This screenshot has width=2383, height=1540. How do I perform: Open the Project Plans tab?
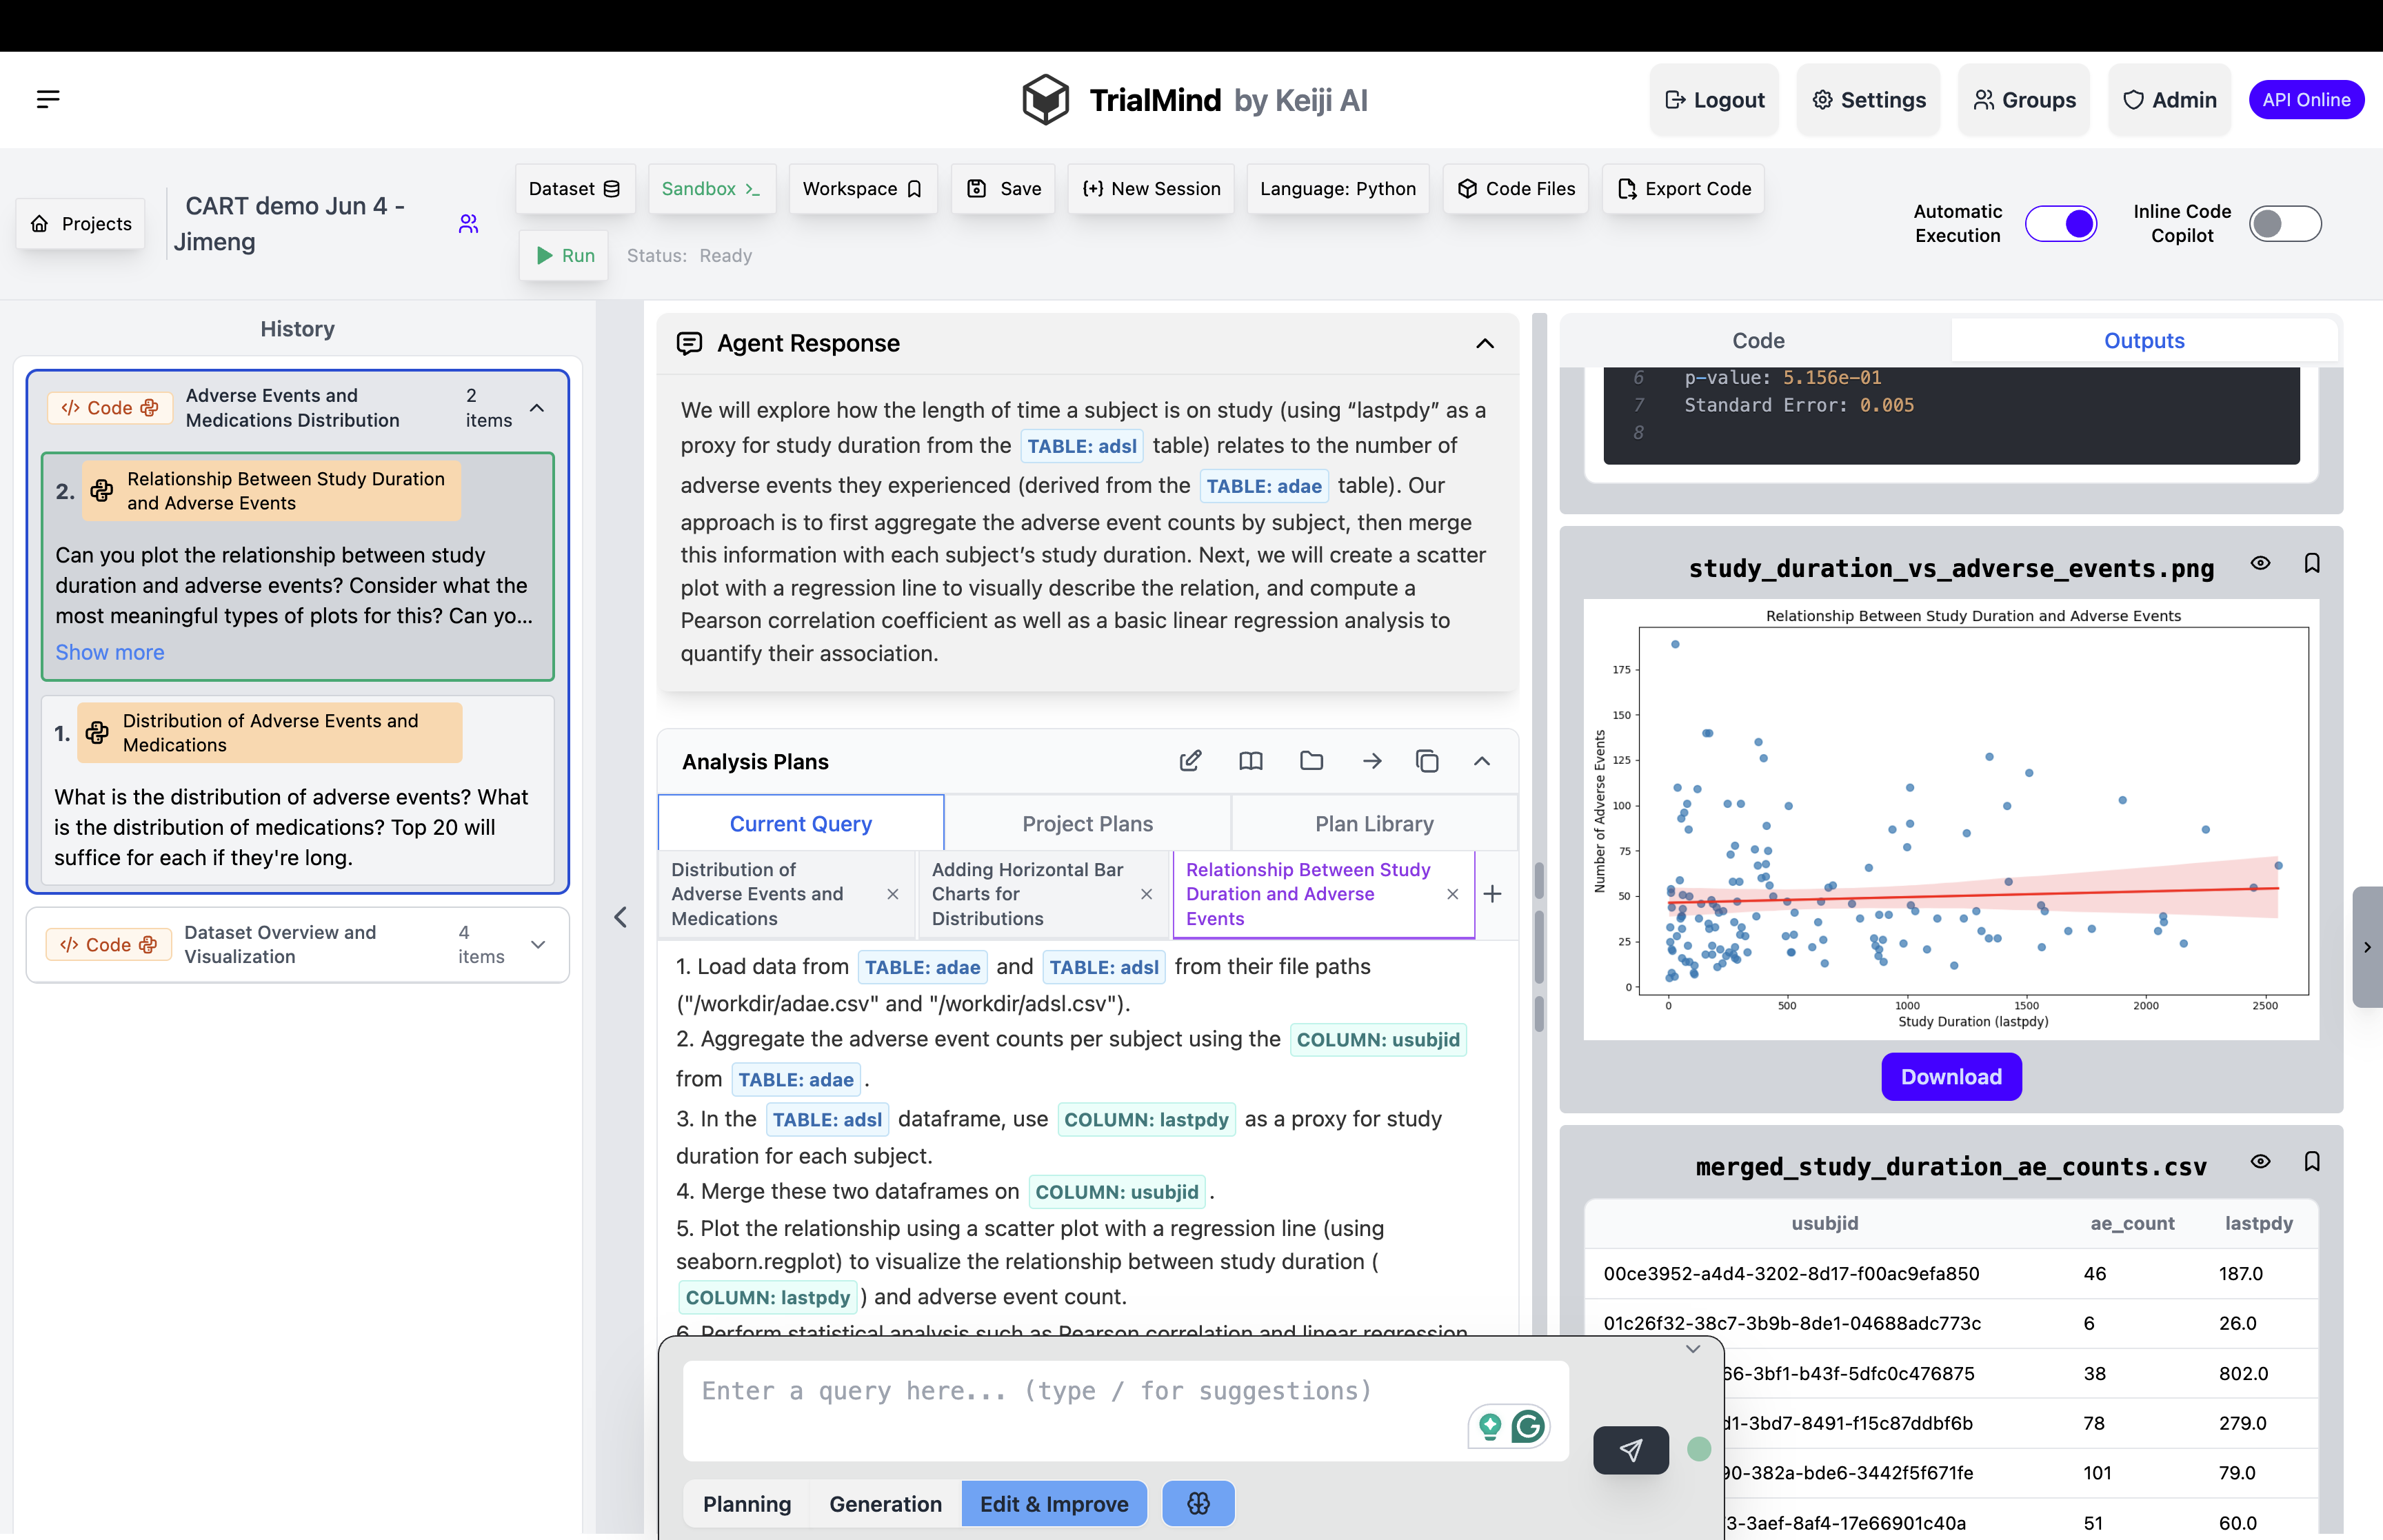(1087, 824)
